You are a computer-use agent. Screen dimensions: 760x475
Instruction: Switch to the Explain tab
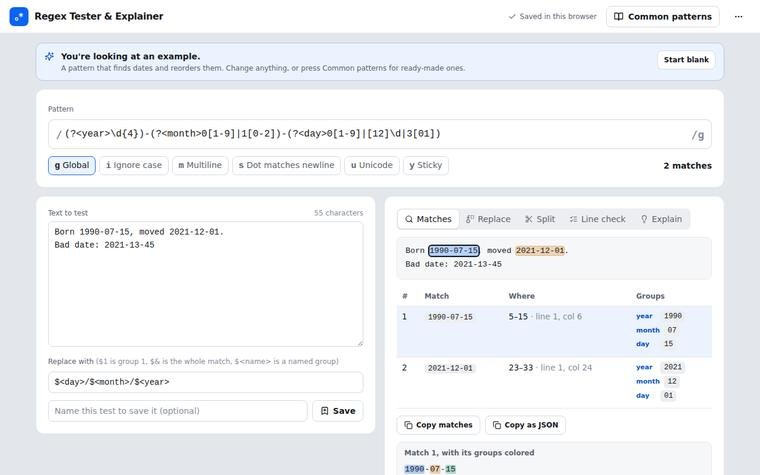click(661, 219)
